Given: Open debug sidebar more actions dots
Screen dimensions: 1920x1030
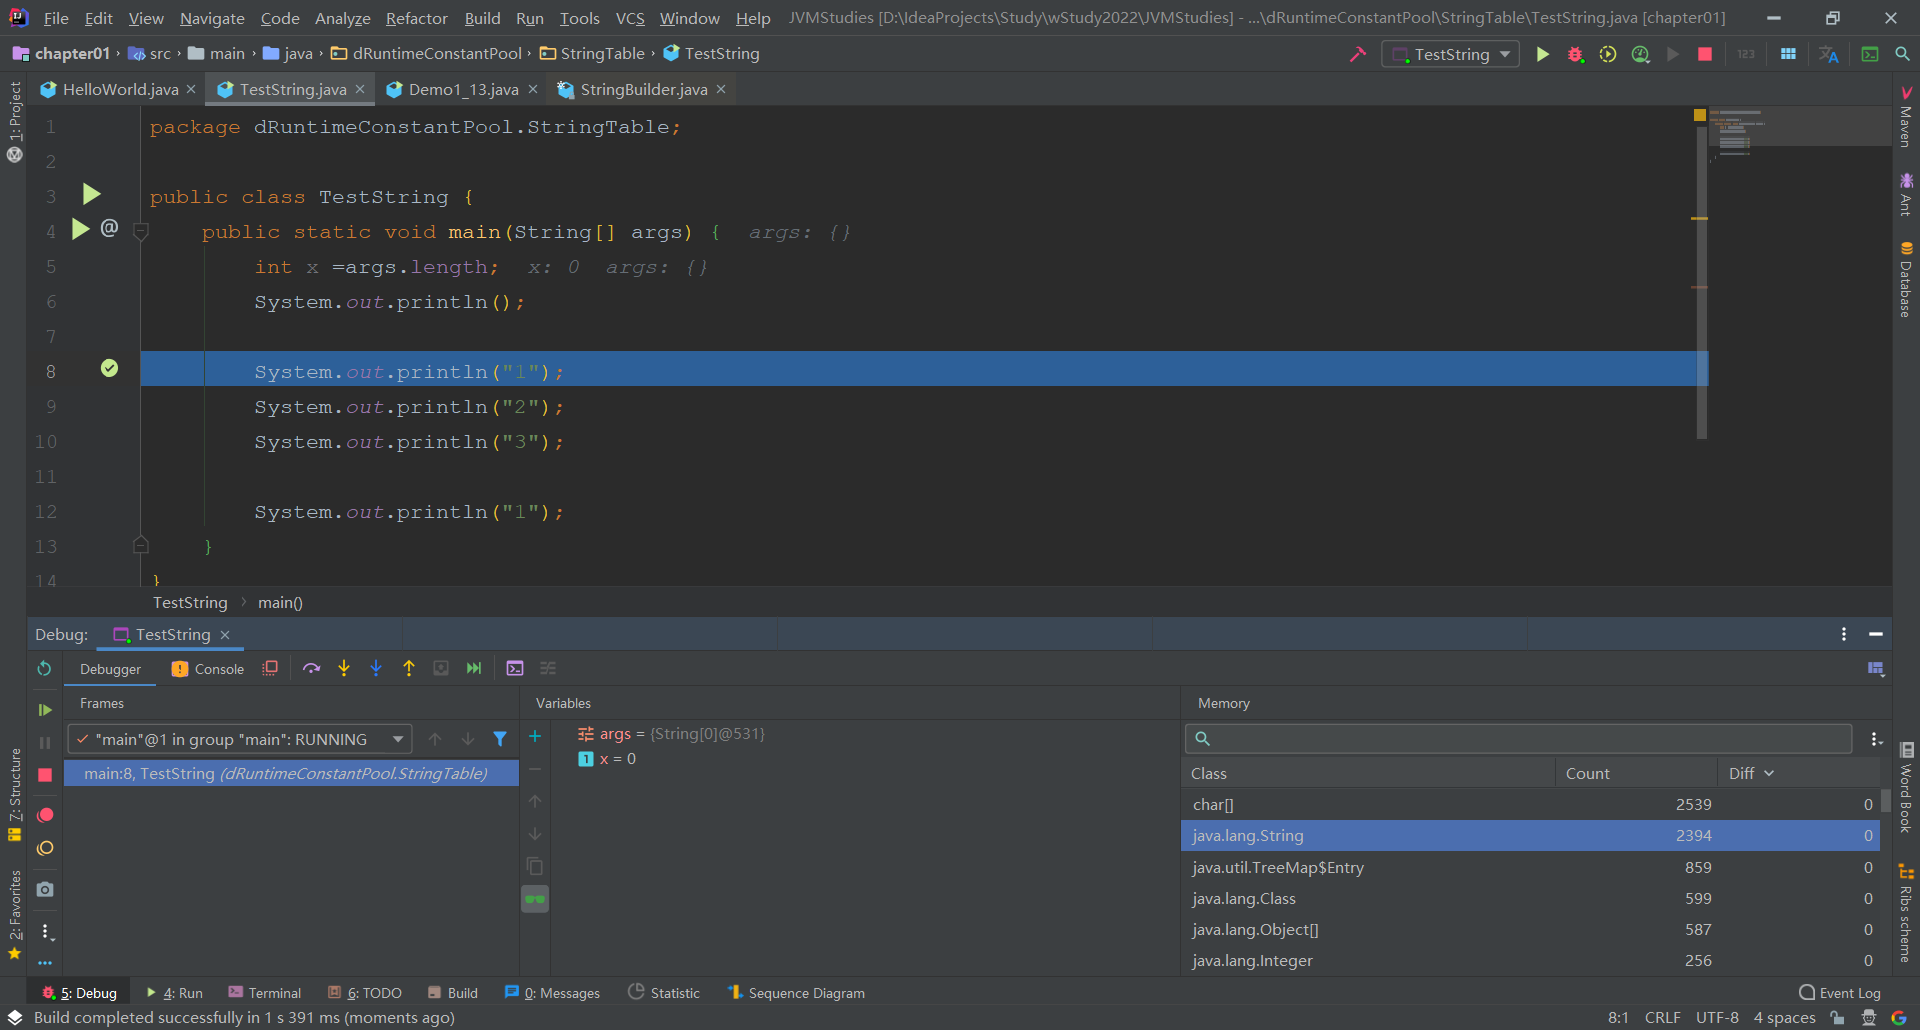Looking at the screenshot, I should 45,931.
